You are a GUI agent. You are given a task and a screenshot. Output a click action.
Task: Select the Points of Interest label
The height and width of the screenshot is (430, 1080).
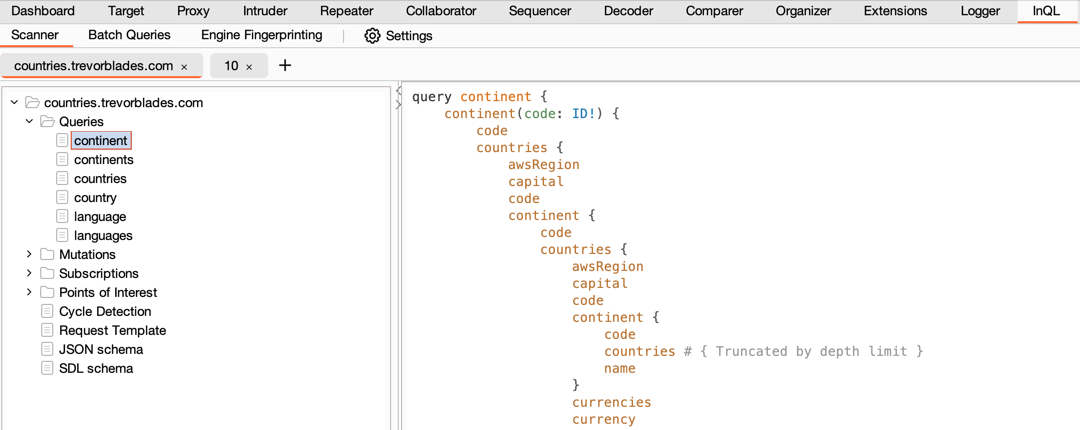[x=108, y=292]
